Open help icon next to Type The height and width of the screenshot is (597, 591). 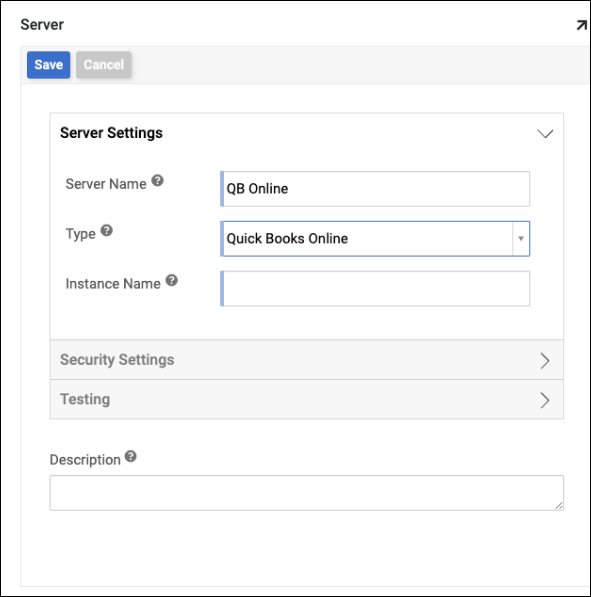click(x=107, y=230)
